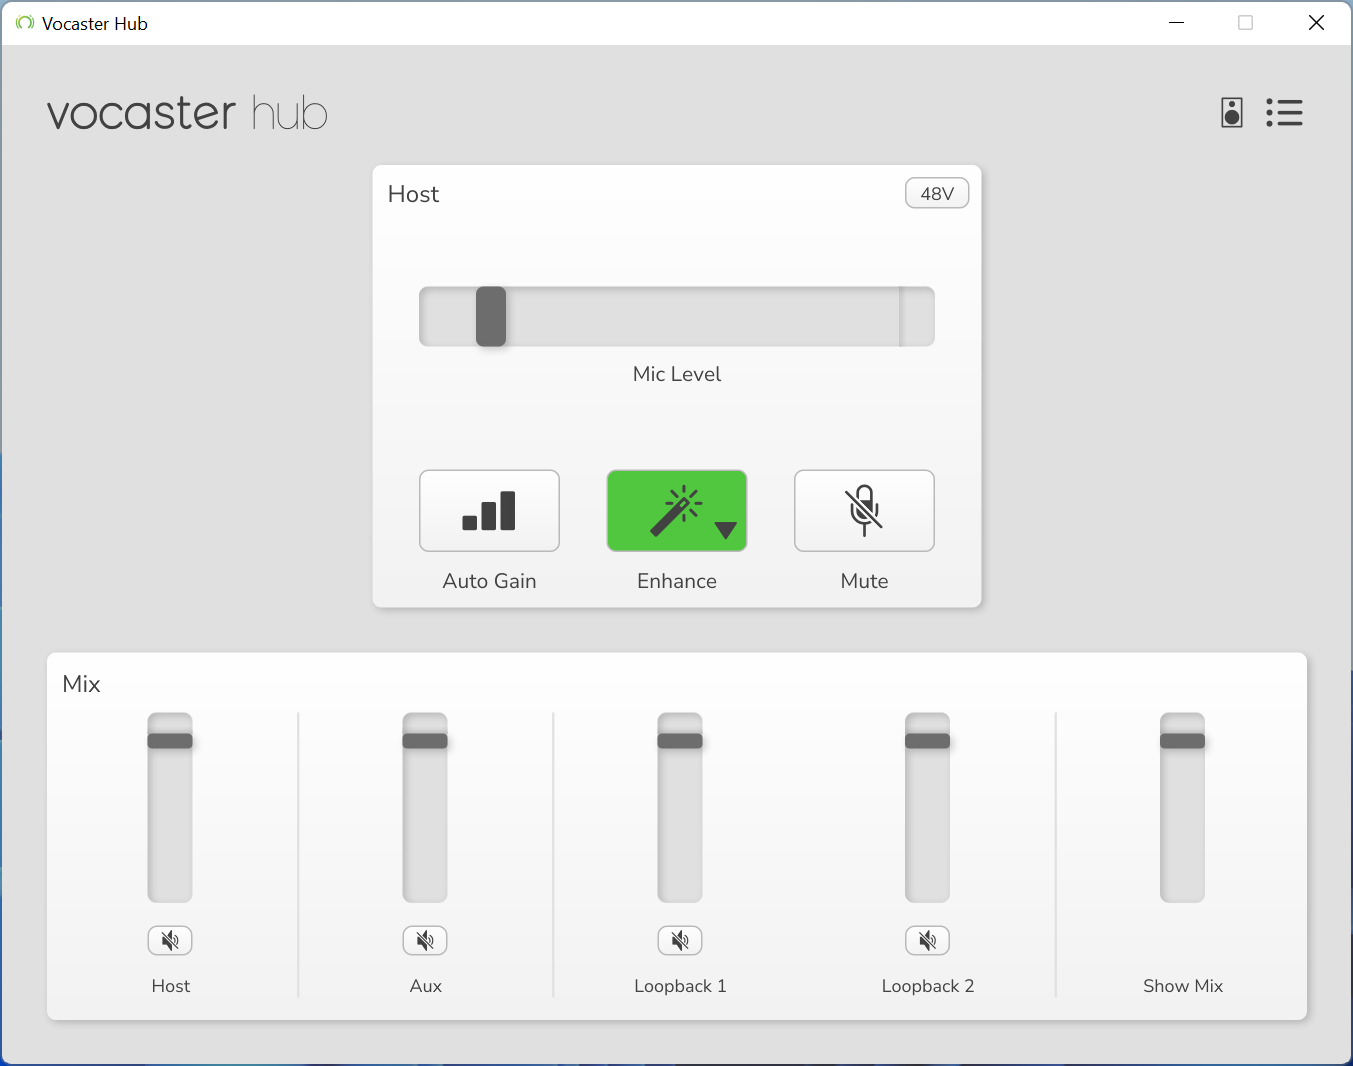Click the Show Mix label
1353x1066 pixels.
coord(1183,986)
